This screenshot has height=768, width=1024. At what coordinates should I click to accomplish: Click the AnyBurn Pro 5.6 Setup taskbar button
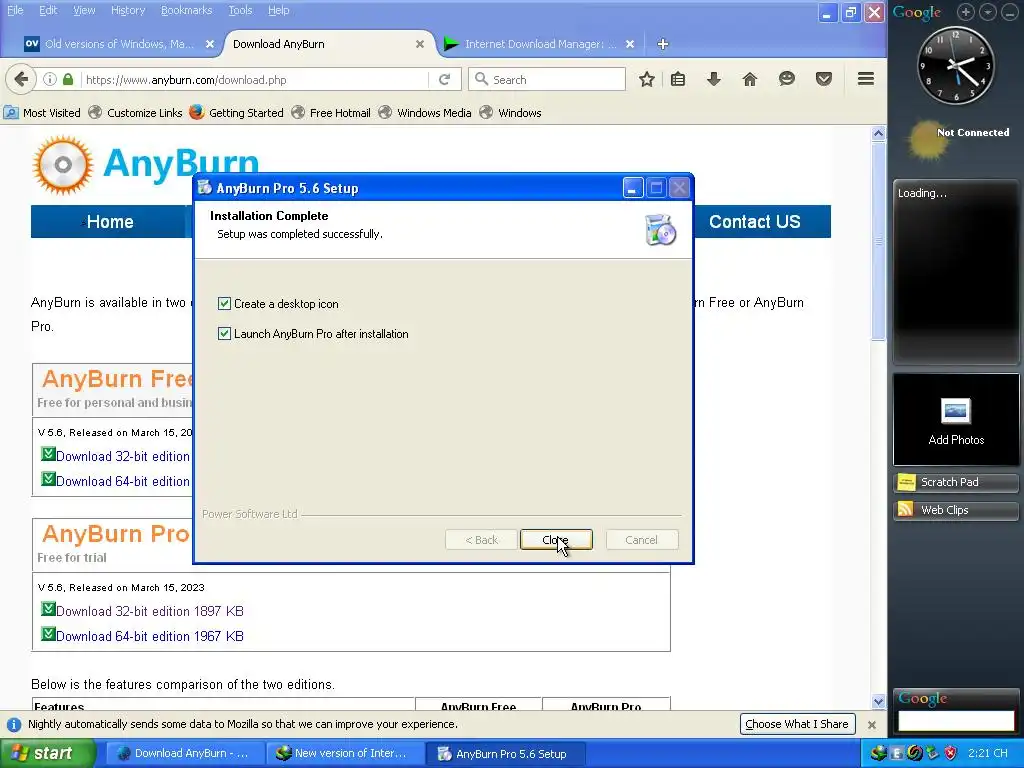504,754
